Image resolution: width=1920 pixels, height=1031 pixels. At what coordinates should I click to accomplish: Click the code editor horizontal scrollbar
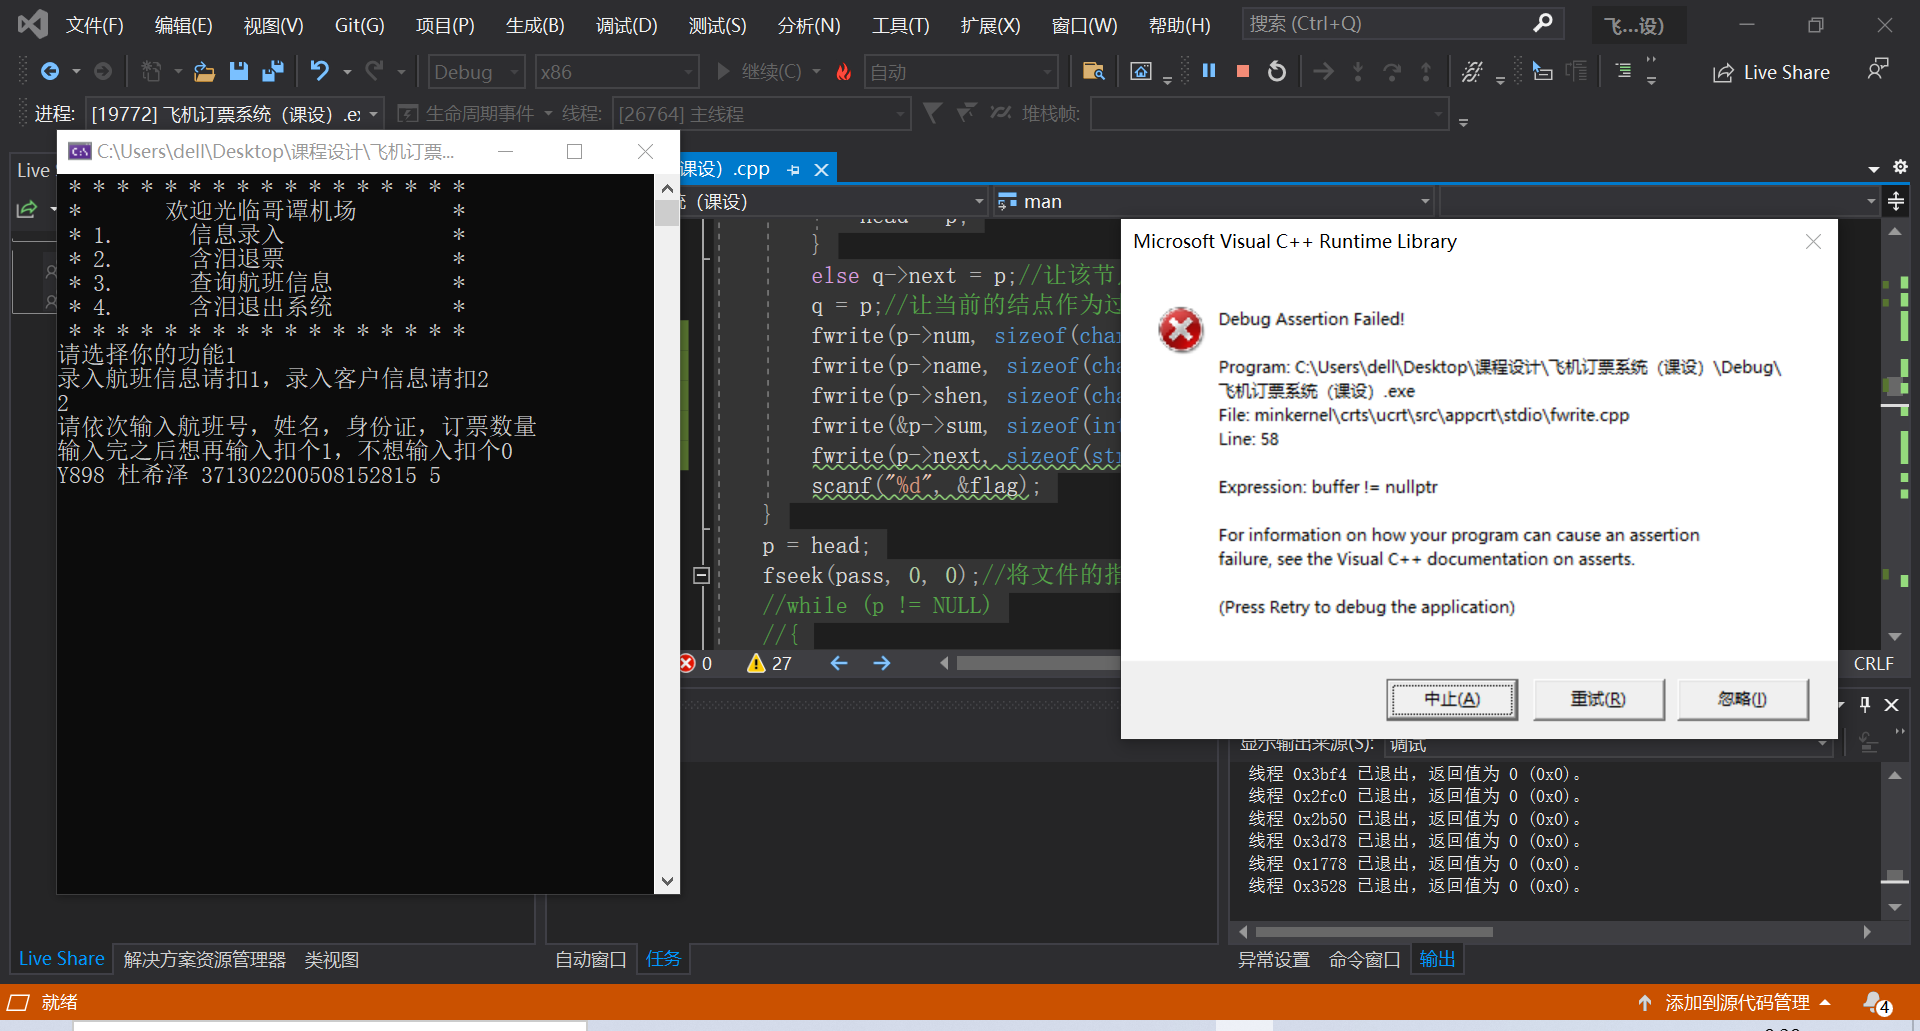1037,663
